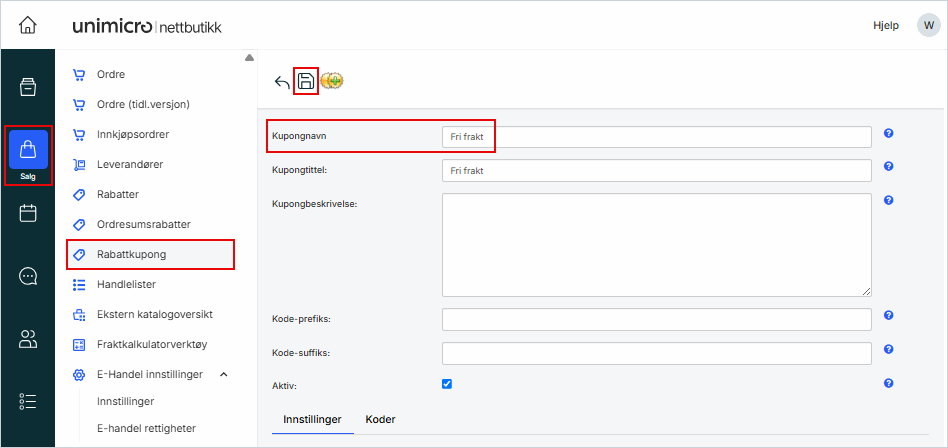Open the W user avatar menu
The height and width of the screenshot is (448, 948).
coord(928,25)
